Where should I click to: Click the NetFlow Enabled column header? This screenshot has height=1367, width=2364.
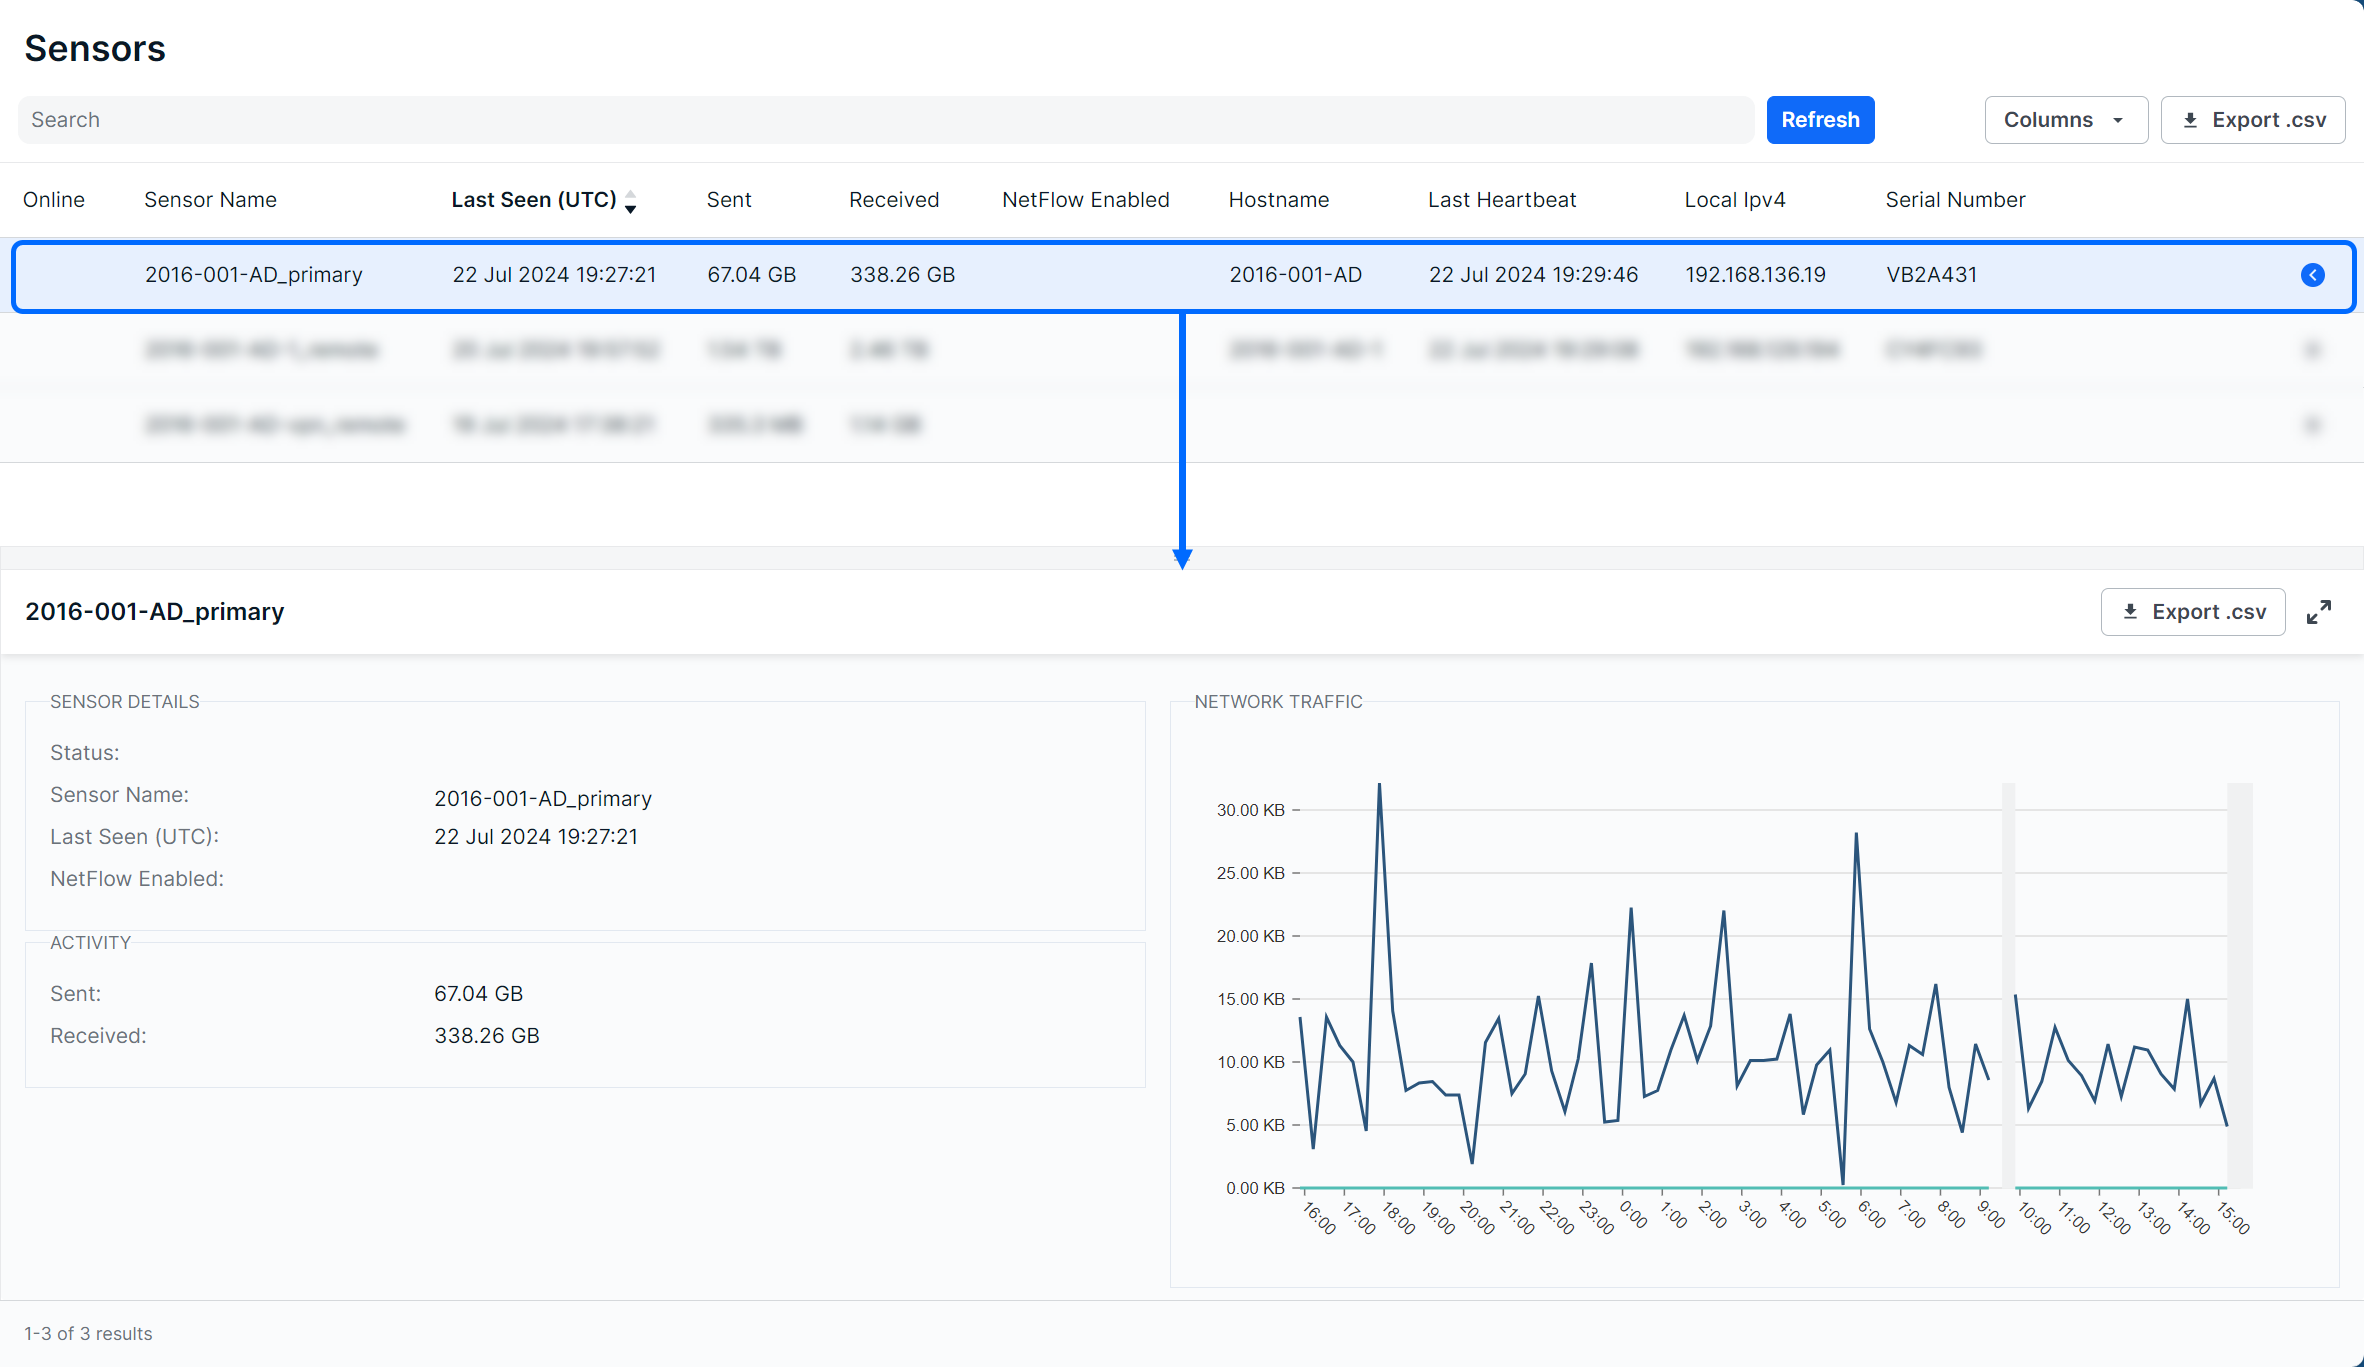click(1085, 200)
